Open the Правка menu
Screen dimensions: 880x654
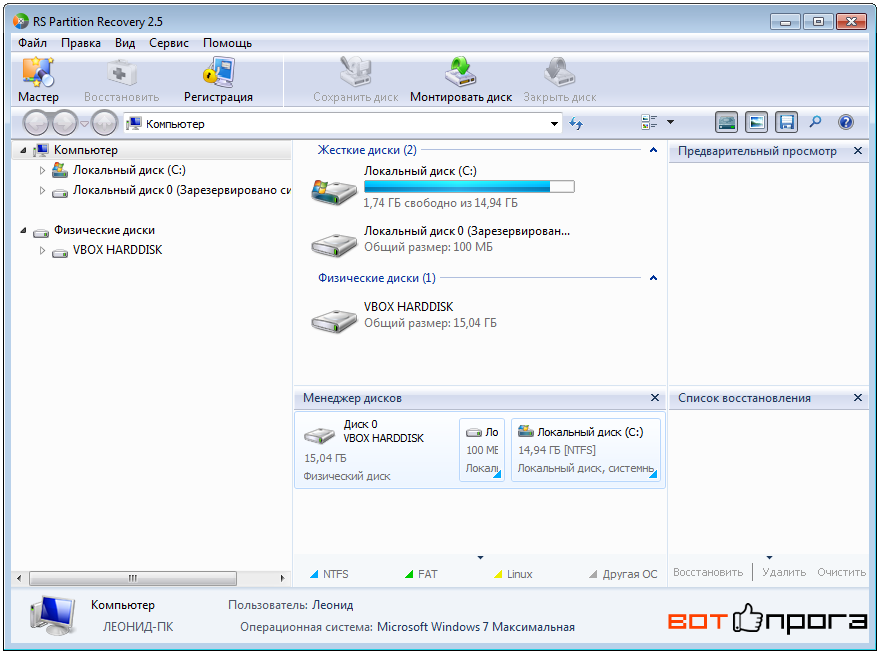[x=81, y=43]
